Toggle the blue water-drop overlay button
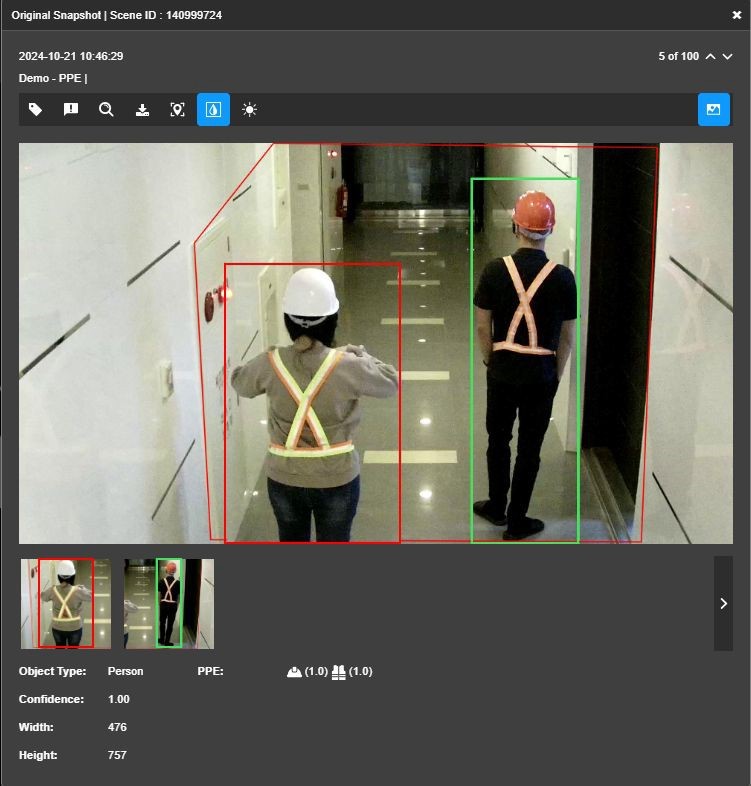 point(213,109)
